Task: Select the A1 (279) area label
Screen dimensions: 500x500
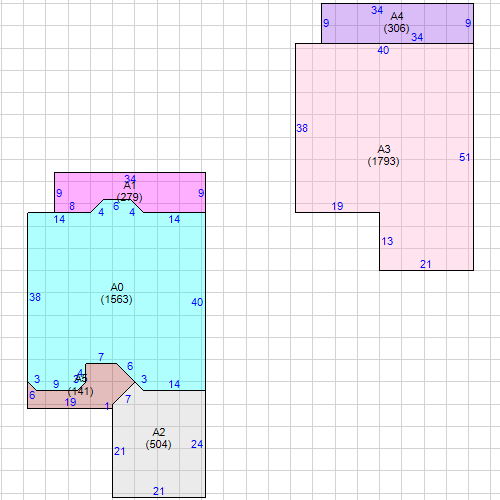Action: click(130, 191)
